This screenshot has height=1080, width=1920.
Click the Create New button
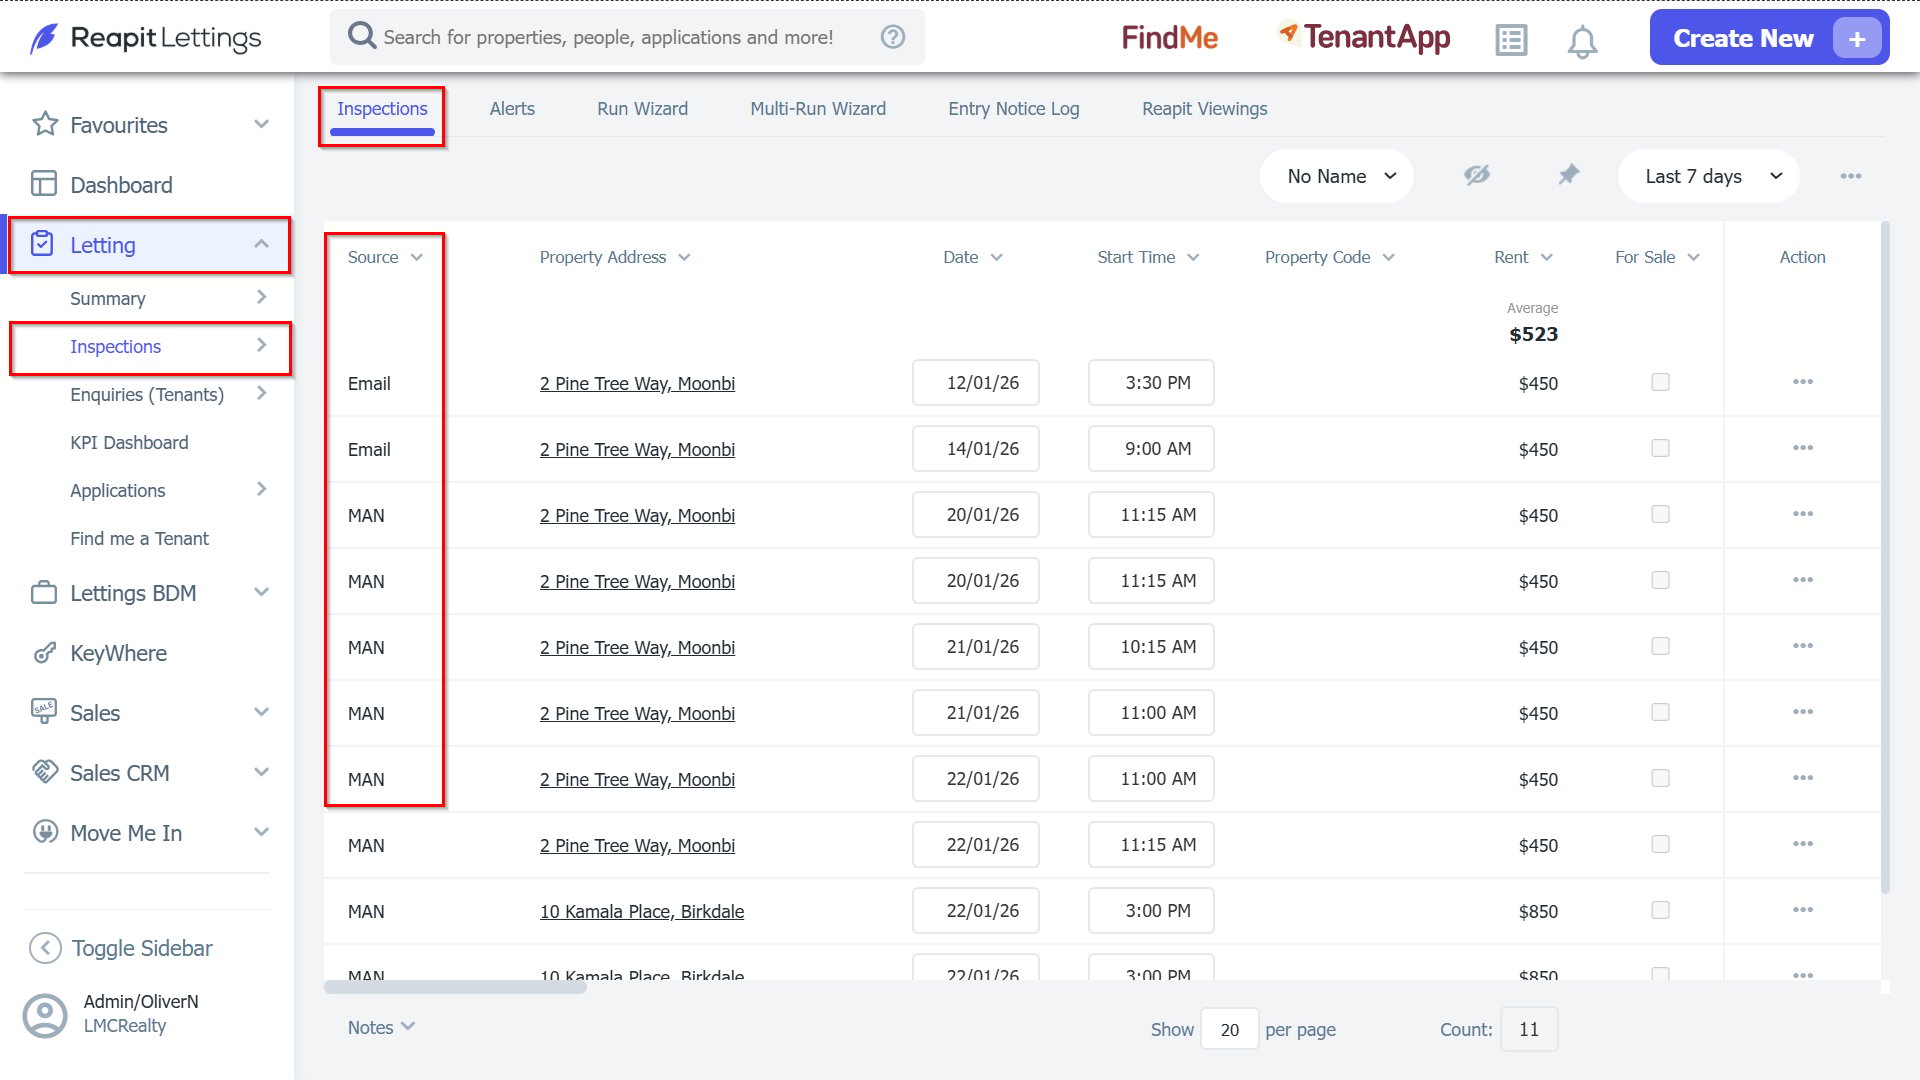pyautogui.click(x=1769, y=38)
